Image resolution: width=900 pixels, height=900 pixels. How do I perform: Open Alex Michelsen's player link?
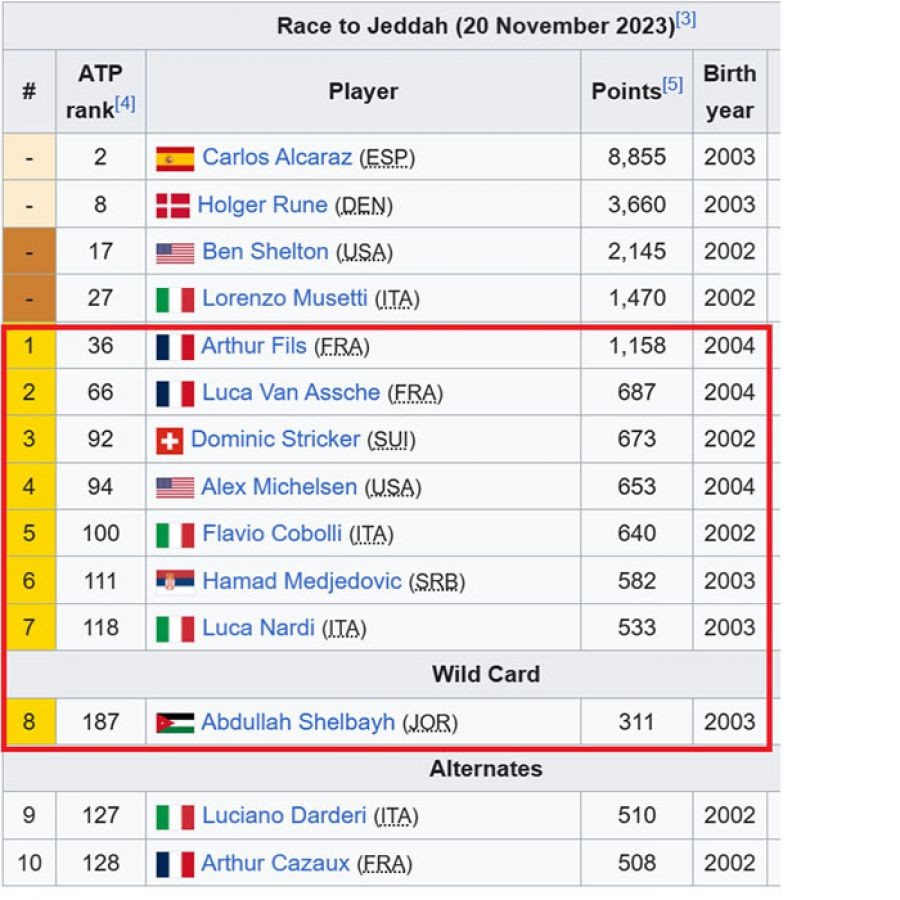pyautogui.click(x=279, y=487)
